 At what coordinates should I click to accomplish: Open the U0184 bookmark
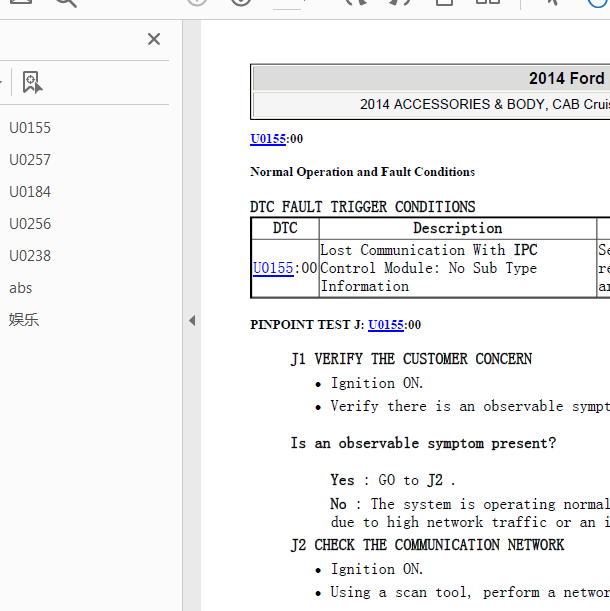click(30, 192)
